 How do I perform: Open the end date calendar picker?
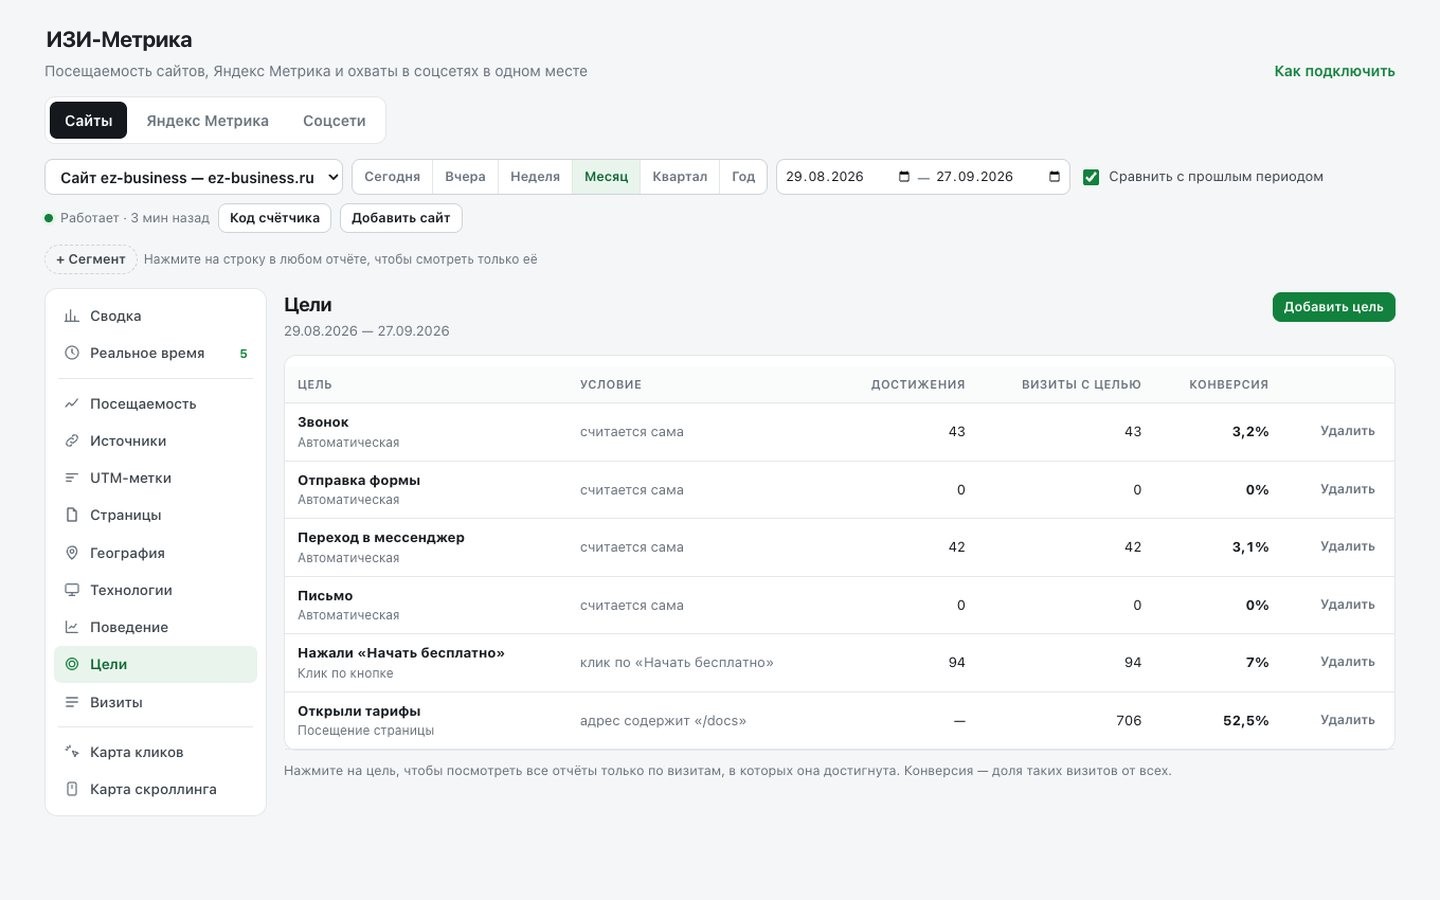(1054, 177)
